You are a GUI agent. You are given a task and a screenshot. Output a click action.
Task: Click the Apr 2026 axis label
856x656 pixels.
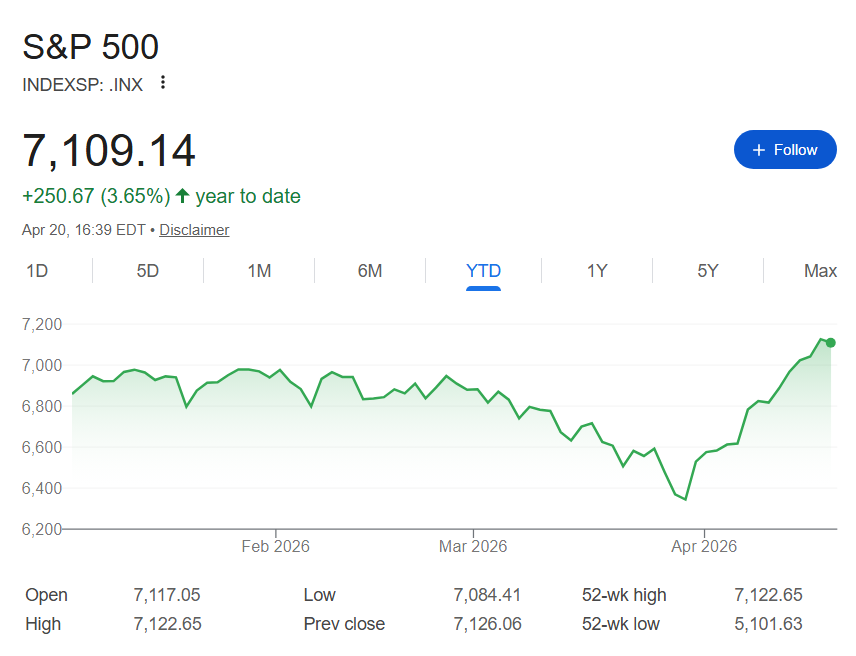[705, 546]
